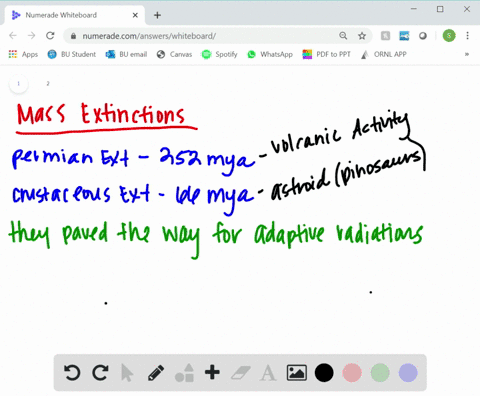Open the Canvas bookmark
The height and width of the screenshot is (396, 480).
coord(174,54)
